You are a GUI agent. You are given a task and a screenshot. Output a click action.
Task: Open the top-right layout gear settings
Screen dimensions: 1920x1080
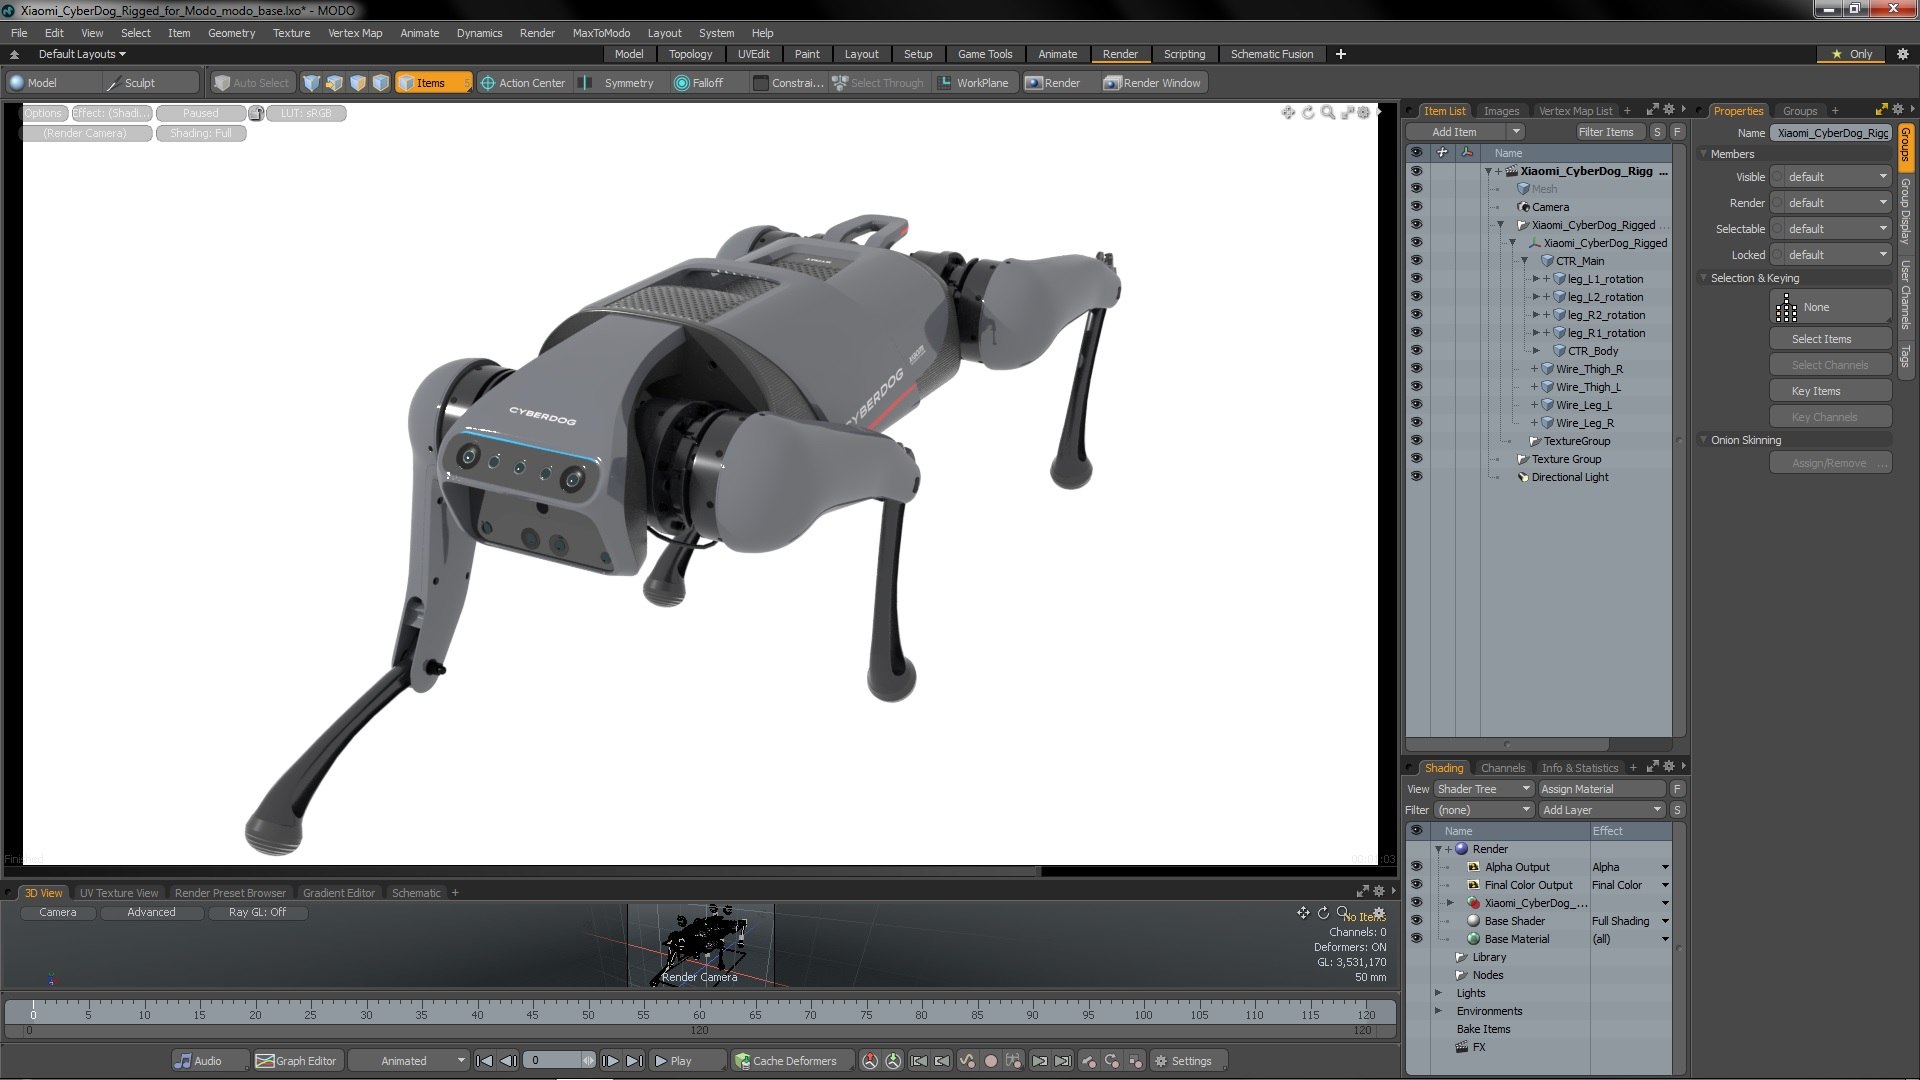[1902, 54]
